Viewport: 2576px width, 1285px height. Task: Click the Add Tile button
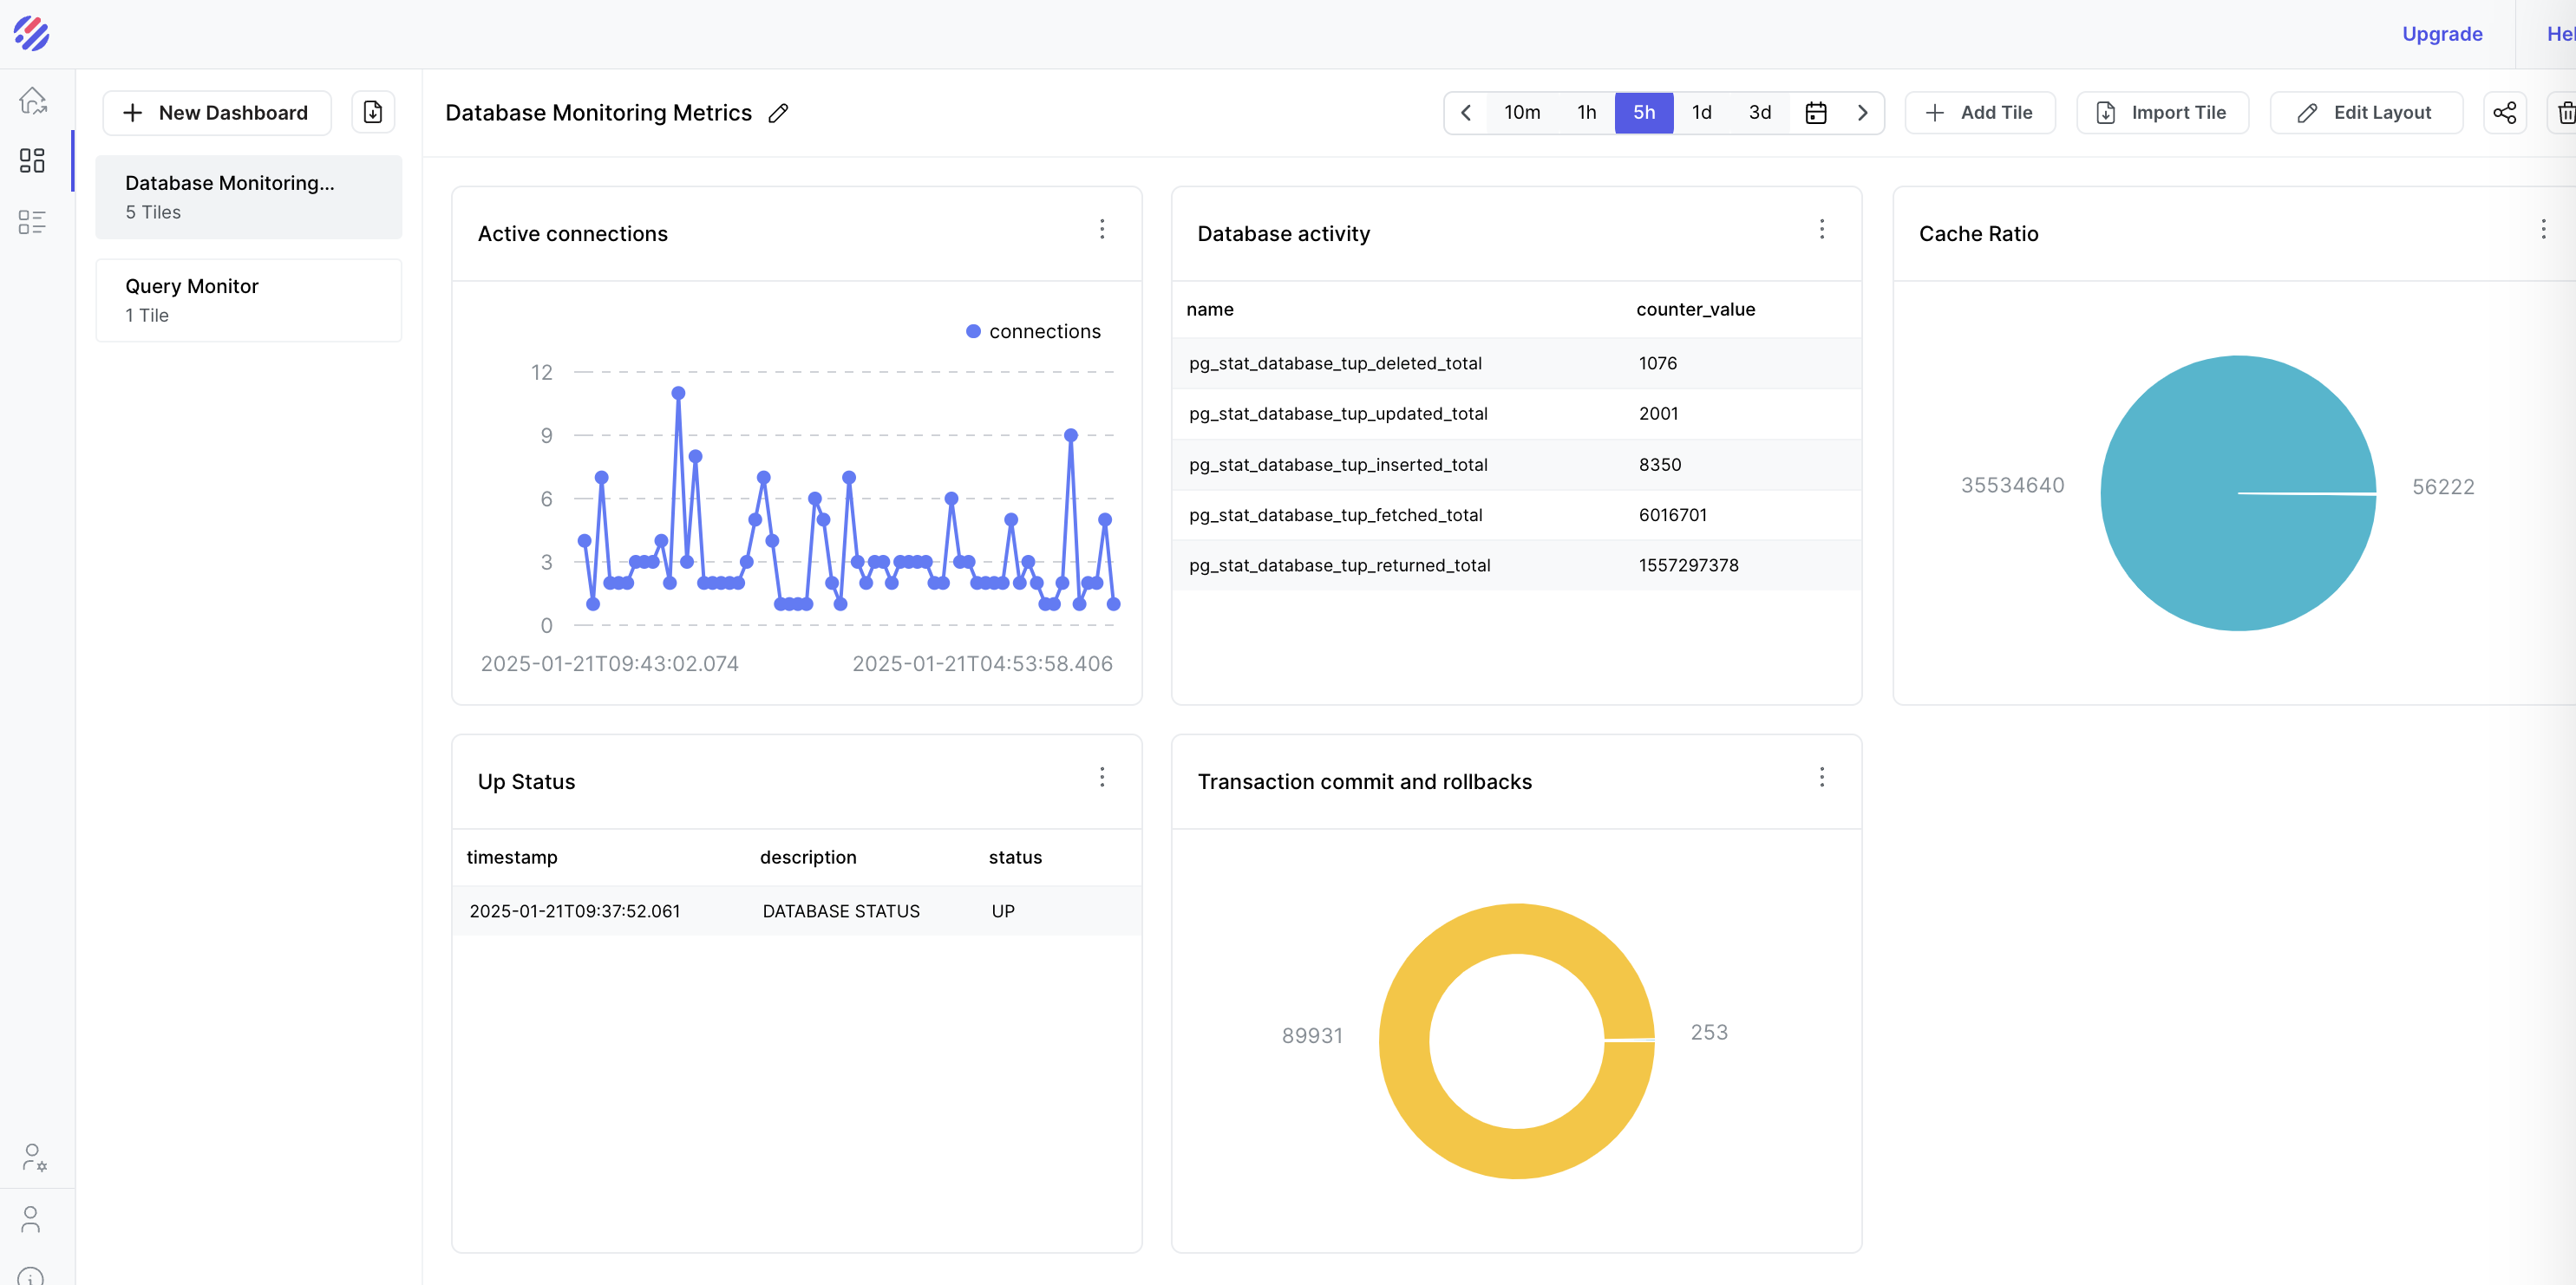1979,113
